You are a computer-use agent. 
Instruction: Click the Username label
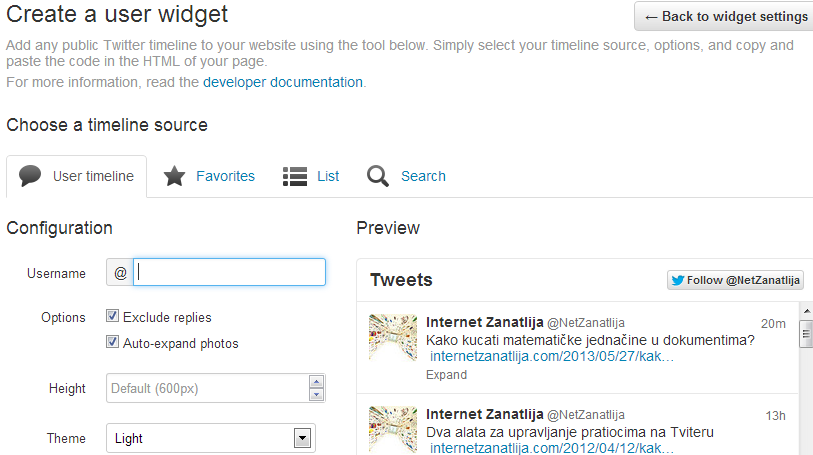[x=56, y=273]
